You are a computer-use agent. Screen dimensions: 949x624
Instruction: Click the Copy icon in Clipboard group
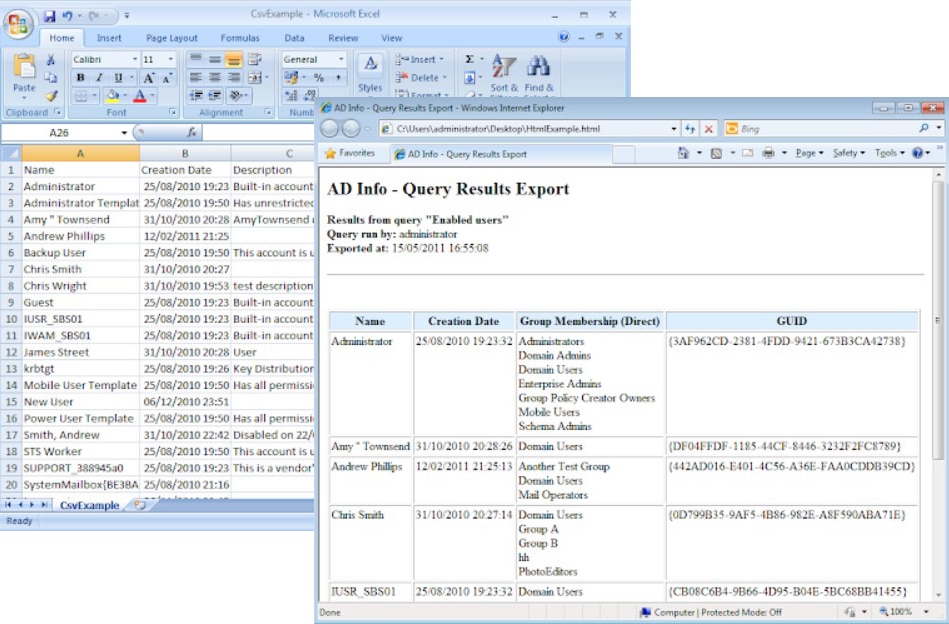click(x=51, y=77)
